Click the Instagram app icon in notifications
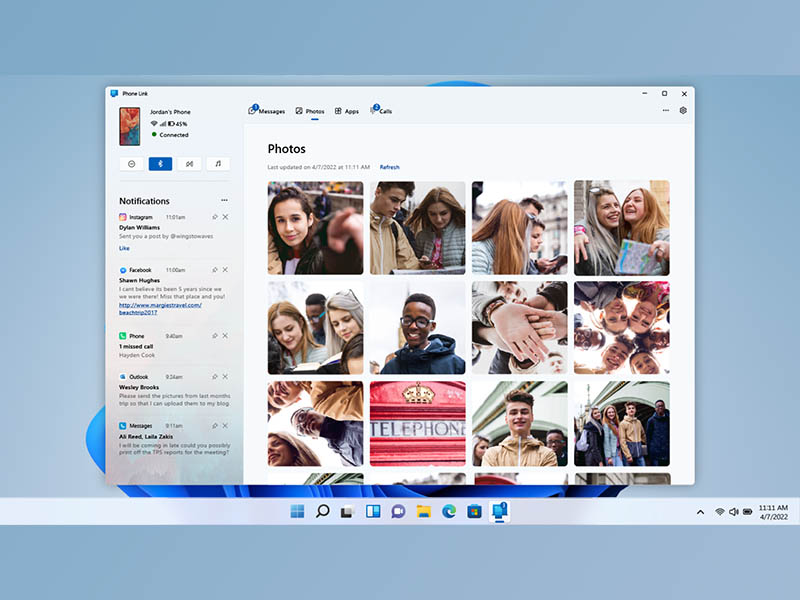This screenshot has height=600, width=800. [122, 217]
